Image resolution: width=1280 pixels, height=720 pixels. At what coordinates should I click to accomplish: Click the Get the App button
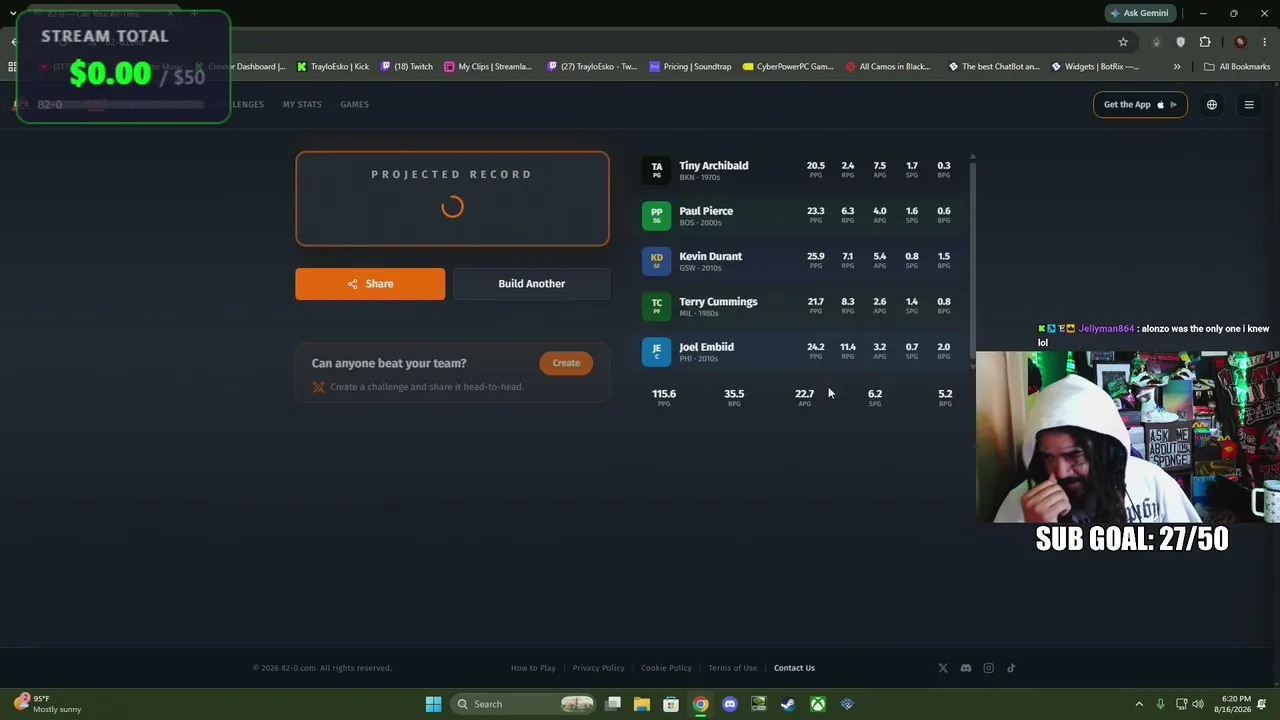[x=1140, y=105]
